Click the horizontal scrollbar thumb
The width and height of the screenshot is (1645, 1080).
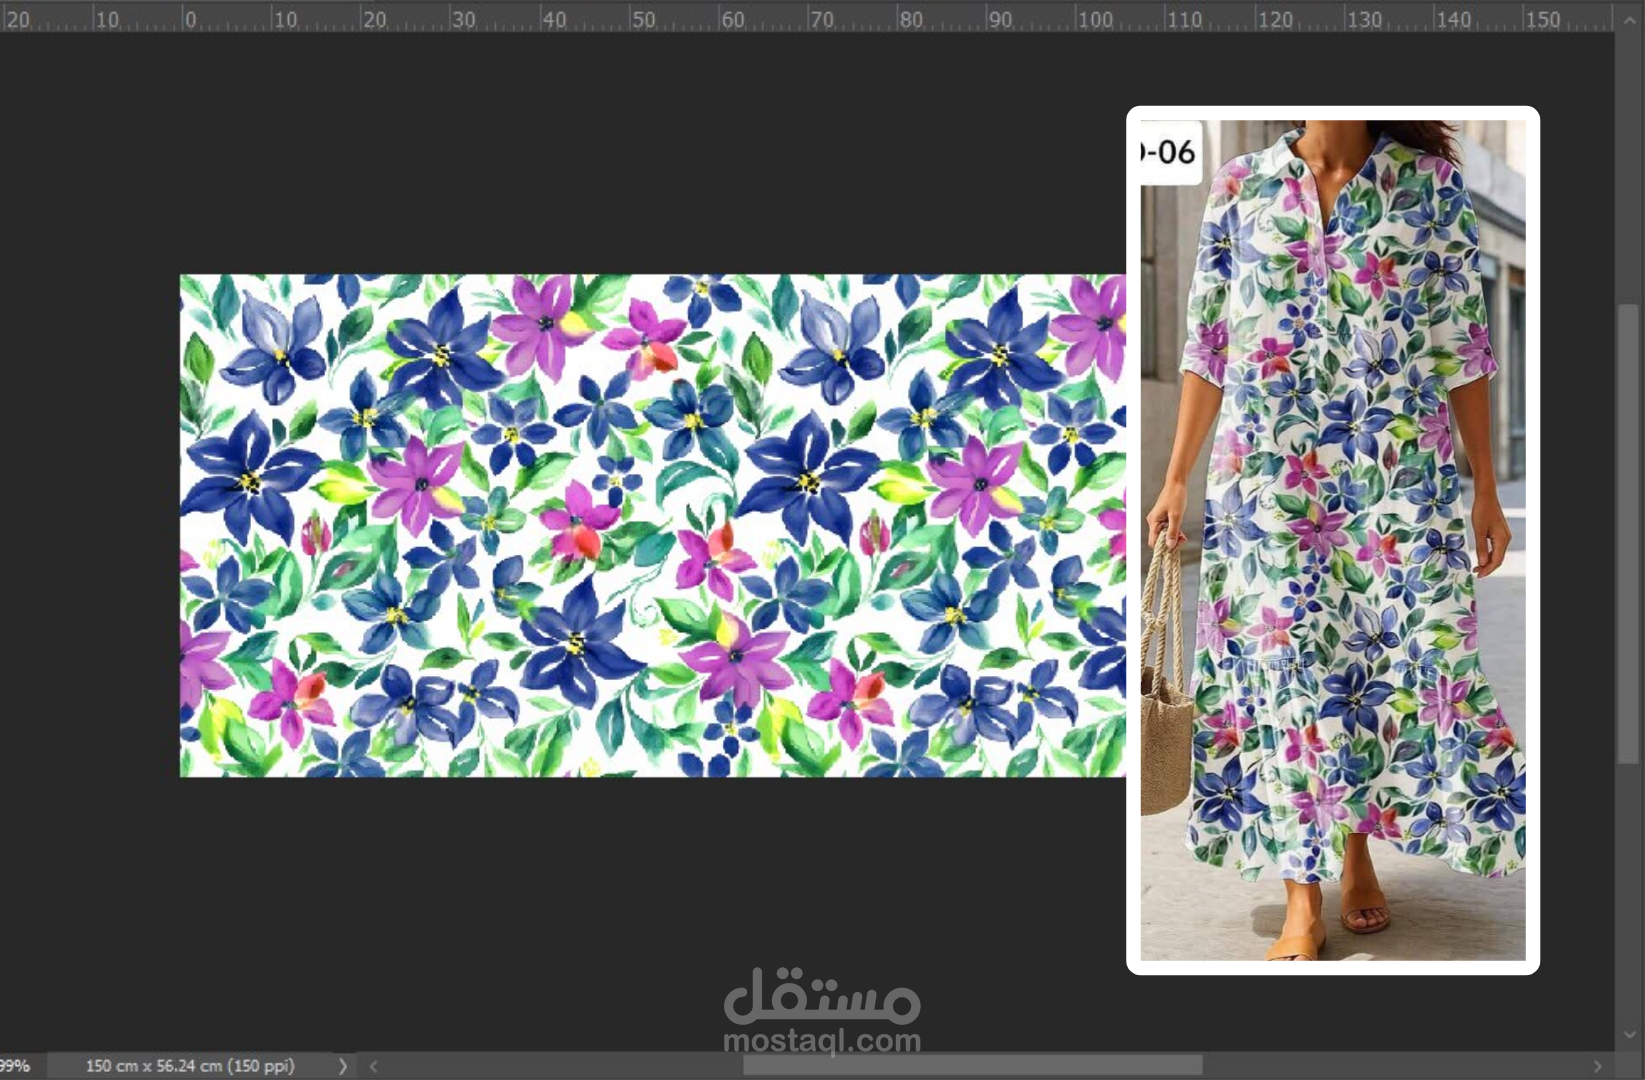(972, 1066)
